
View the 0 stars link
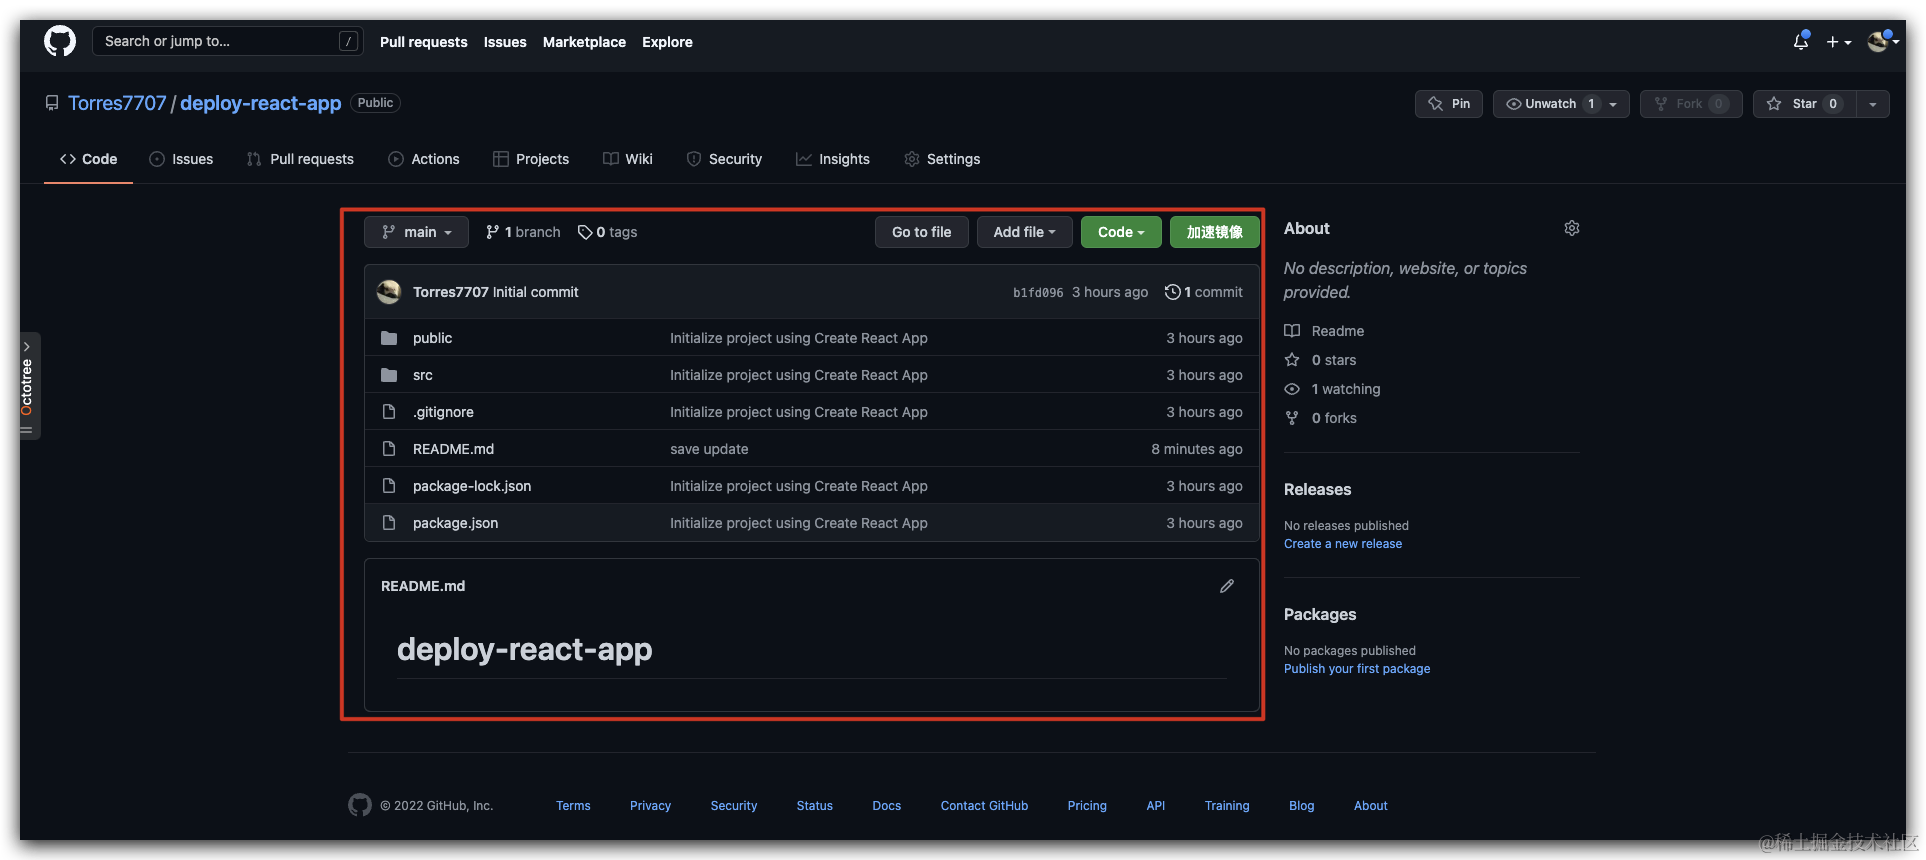click(x=1320, y=360)
